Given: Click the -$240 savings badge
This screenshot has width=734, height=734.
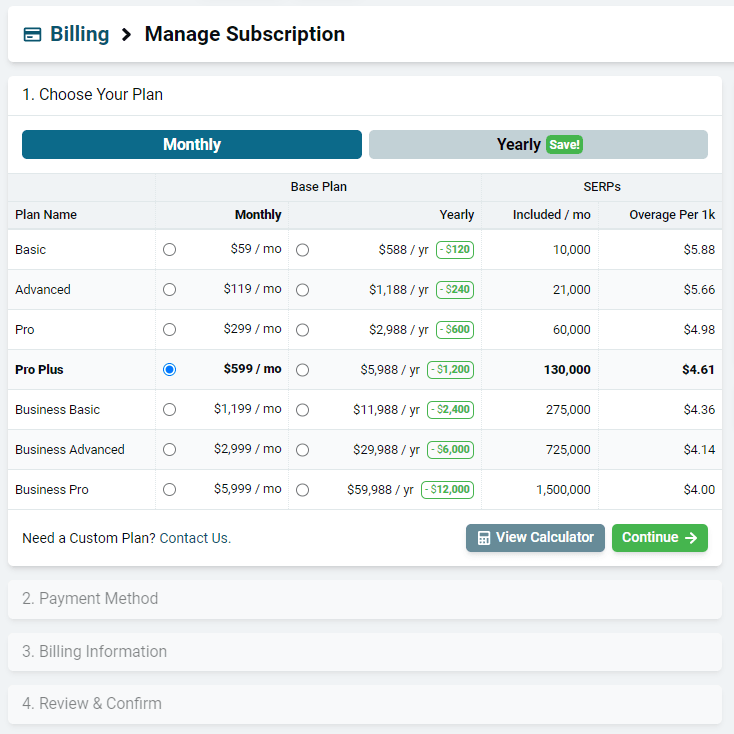Looking at the screenshot, I should pyautogui.click(x=455, y=290).
